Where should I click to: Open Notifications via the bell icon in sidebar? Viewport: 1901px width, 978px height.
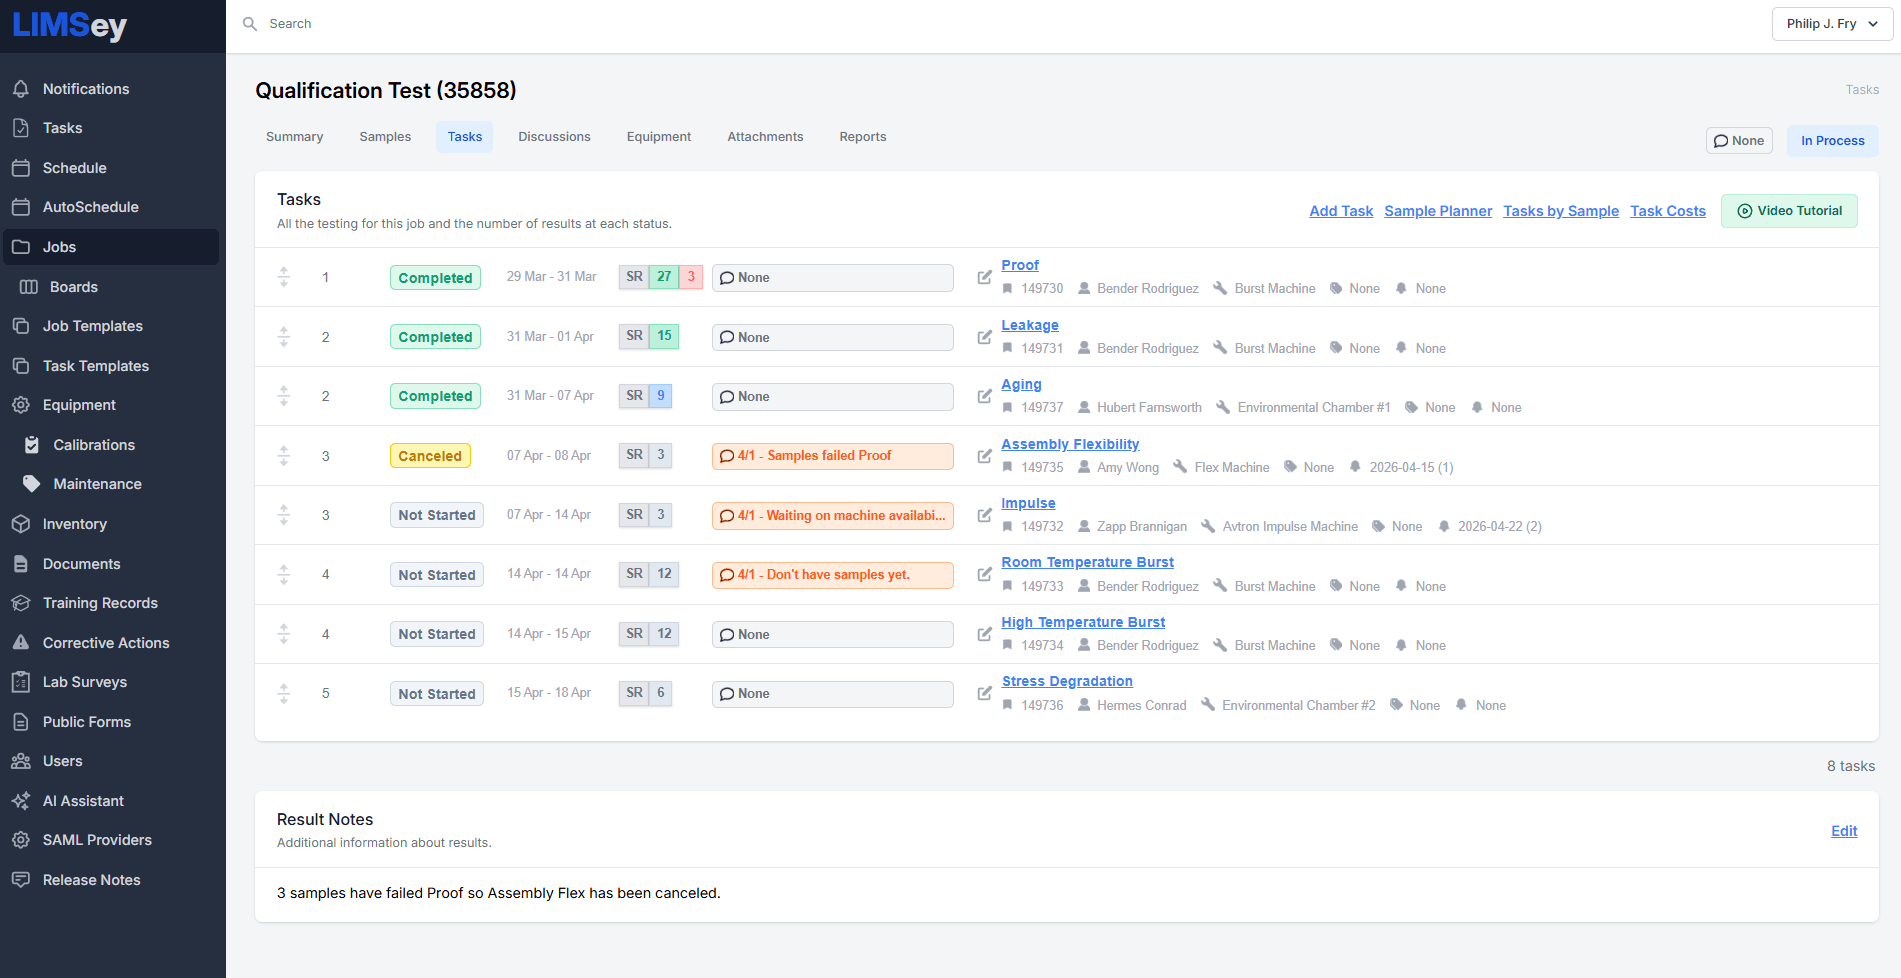coord(21,89)
